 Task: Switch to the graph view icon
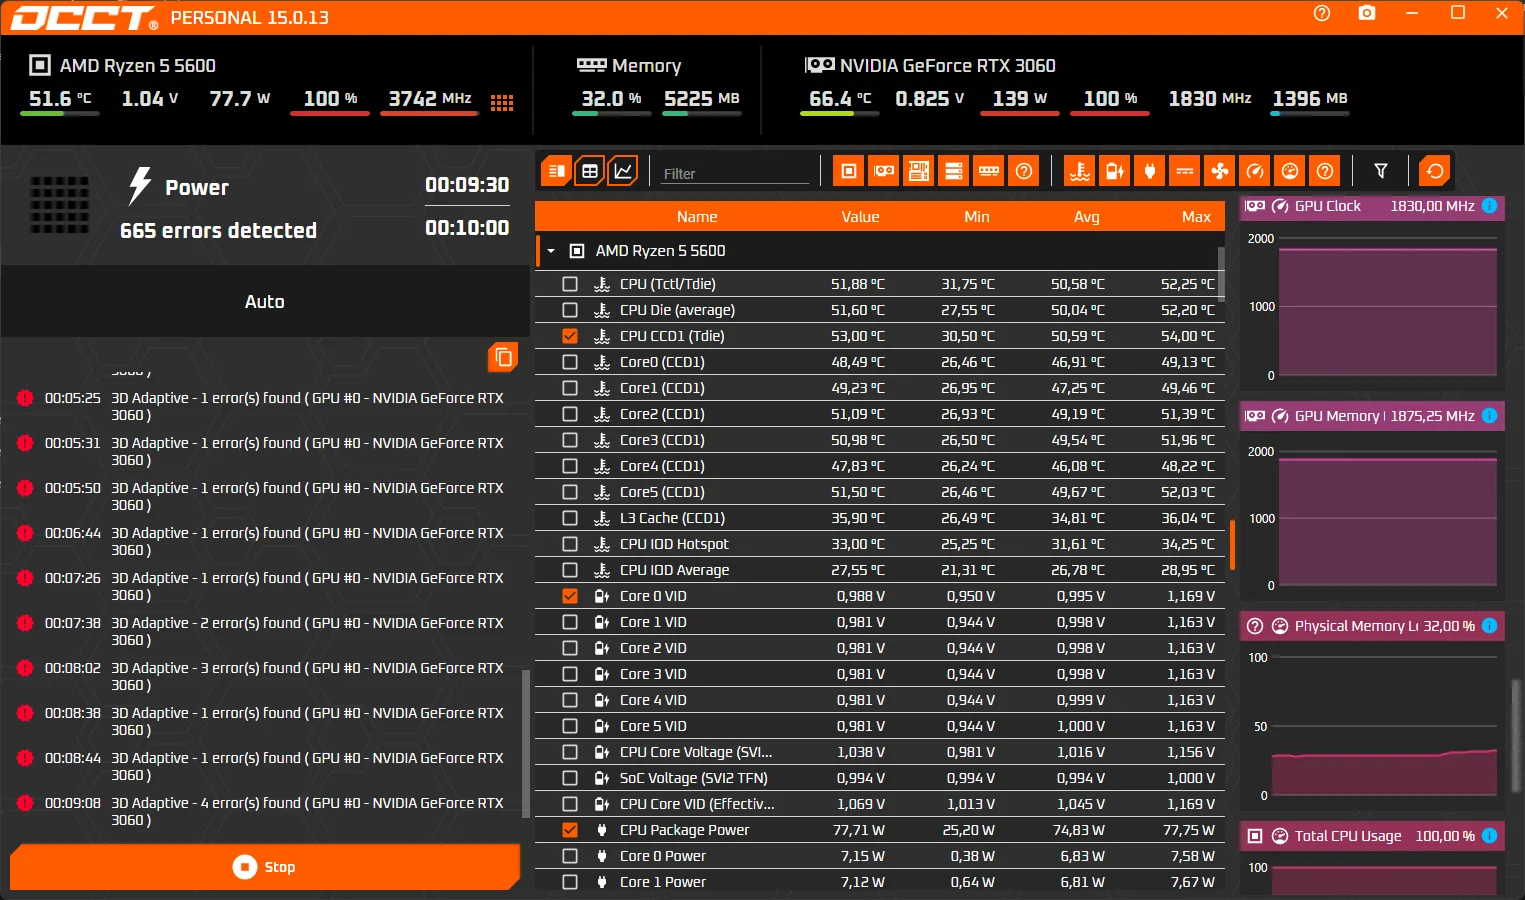pyautogui.click(x=623, y=171)
